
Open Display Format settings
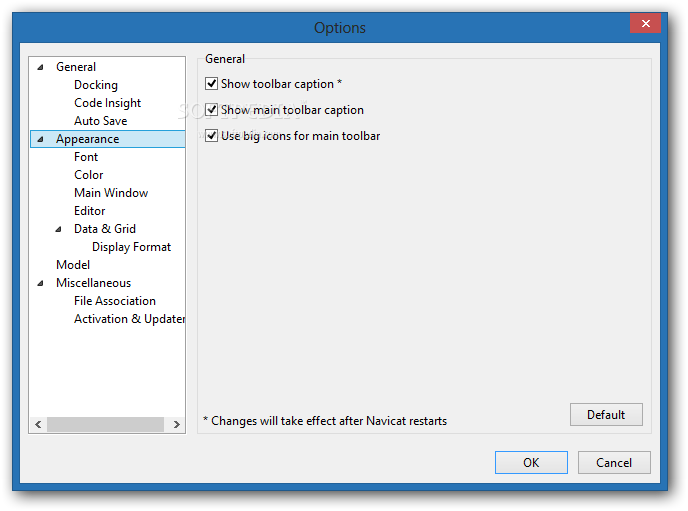[131, 247]
